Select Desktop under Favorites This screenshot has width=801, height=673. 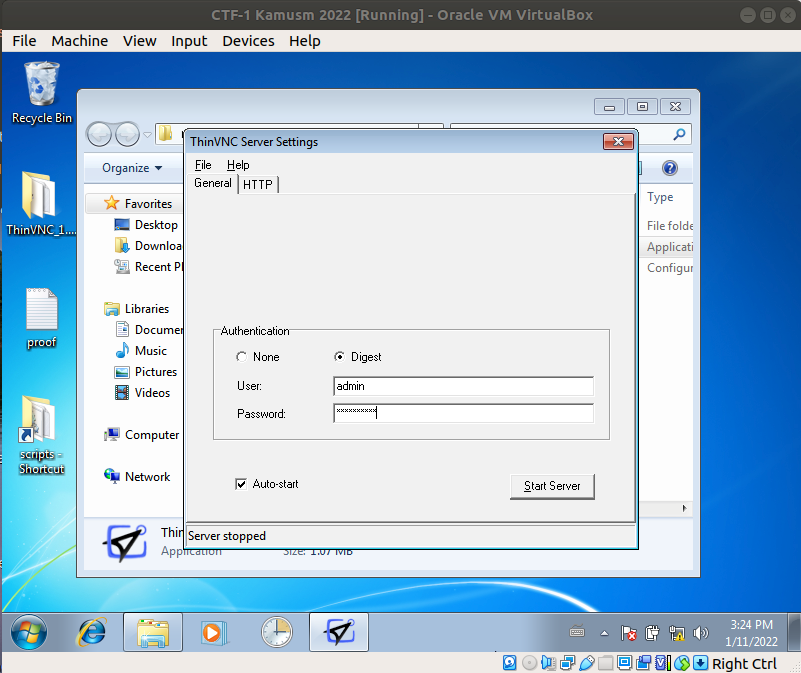point(146,224)
